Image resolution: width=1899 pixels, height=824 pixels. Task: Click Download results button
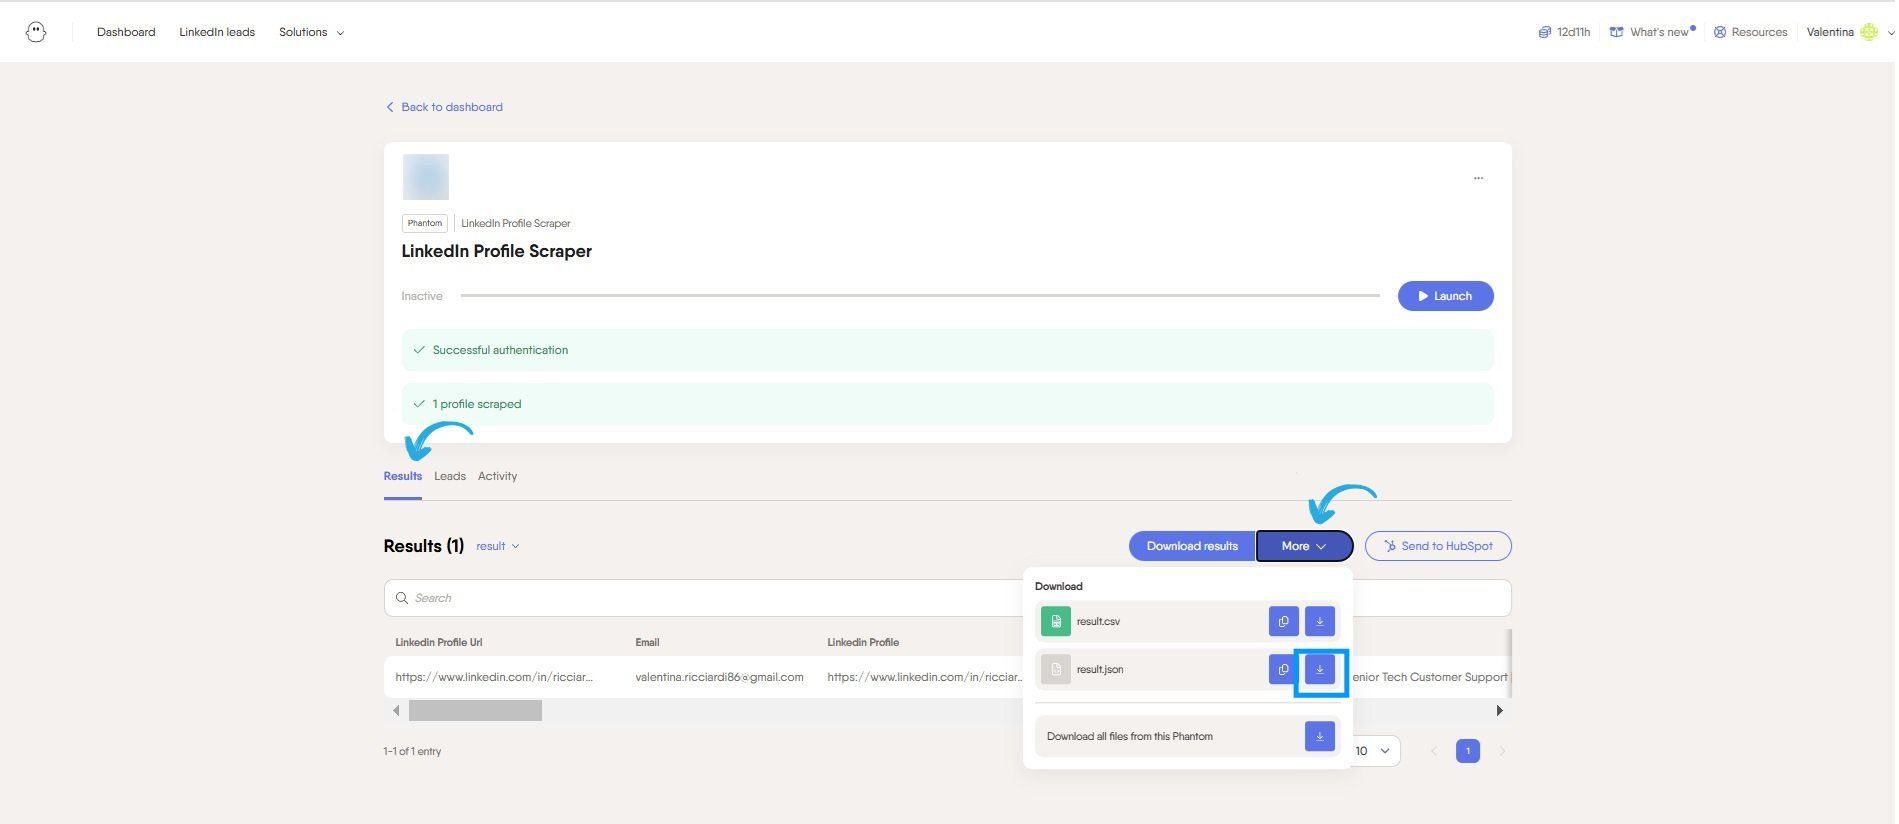click(1192, 546)
